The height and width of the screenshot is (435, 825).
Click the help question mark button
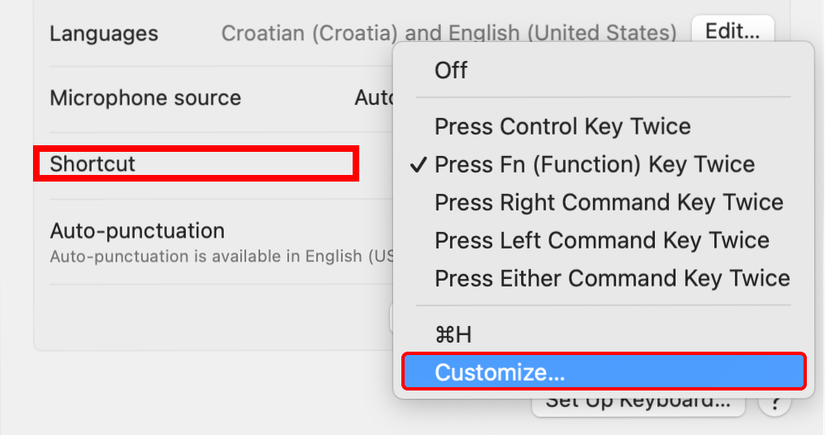coord(772,404)
